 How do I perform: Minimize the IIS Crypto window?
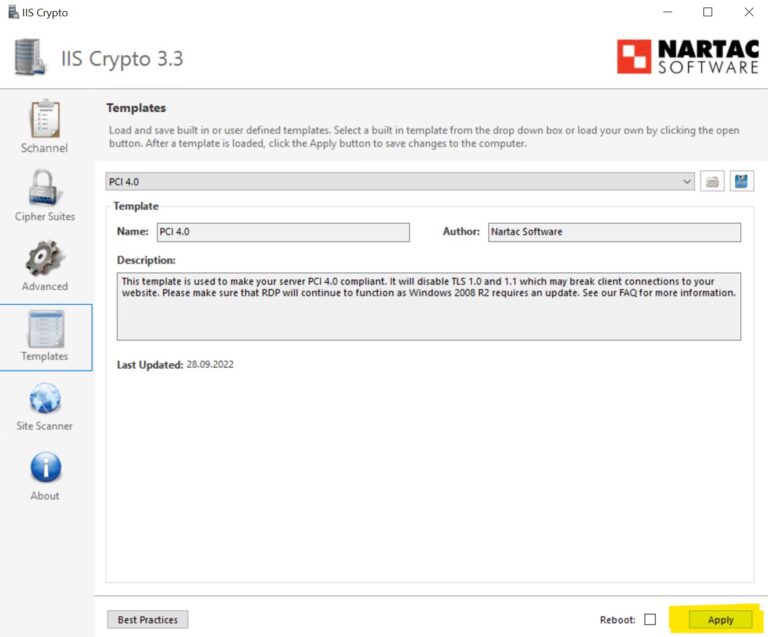(664, 12)
